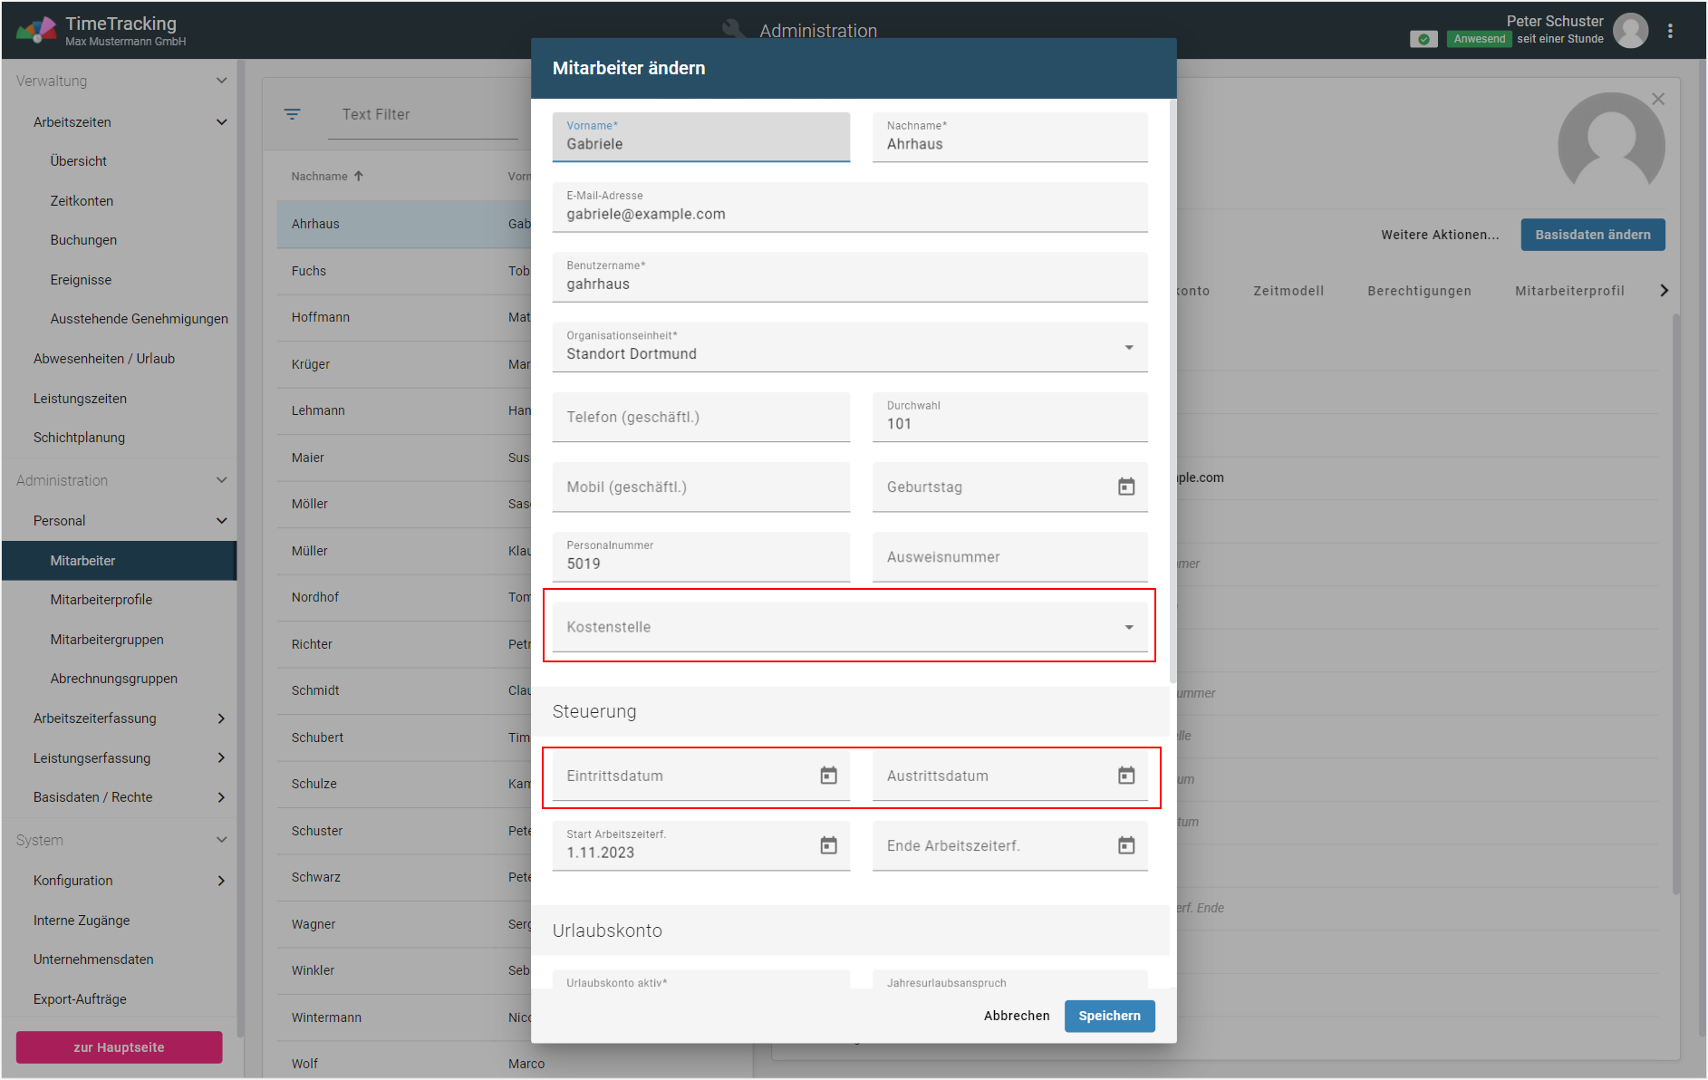
Task: Open calendar for Ende Arbeitszeiterf.
Action: [x=1126, y=846]
